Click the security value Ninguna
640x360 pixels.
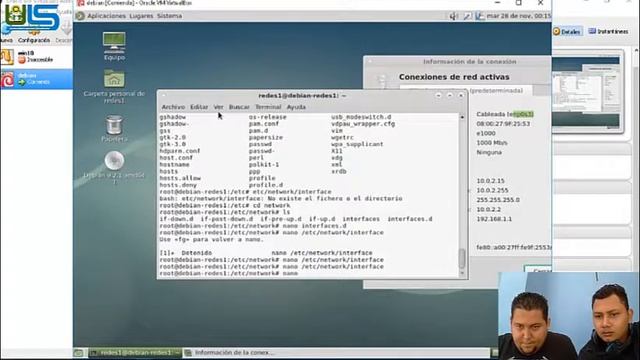(x=489, y=152)
